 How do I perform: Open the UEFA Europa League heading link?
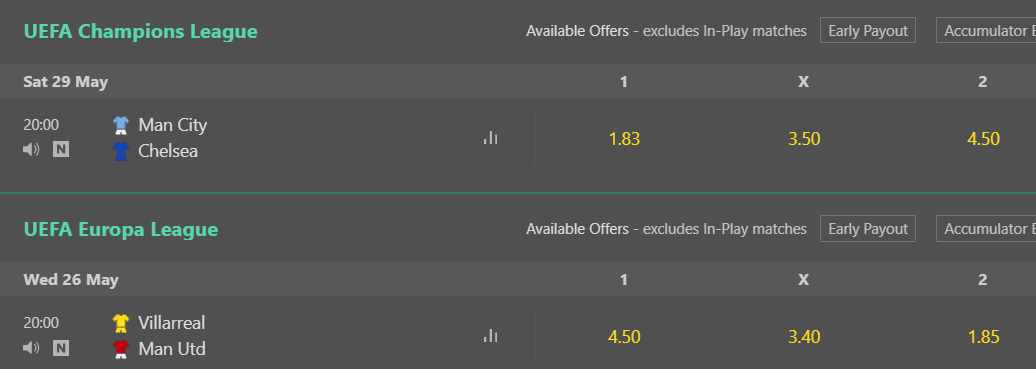click(x=121, y=229)
